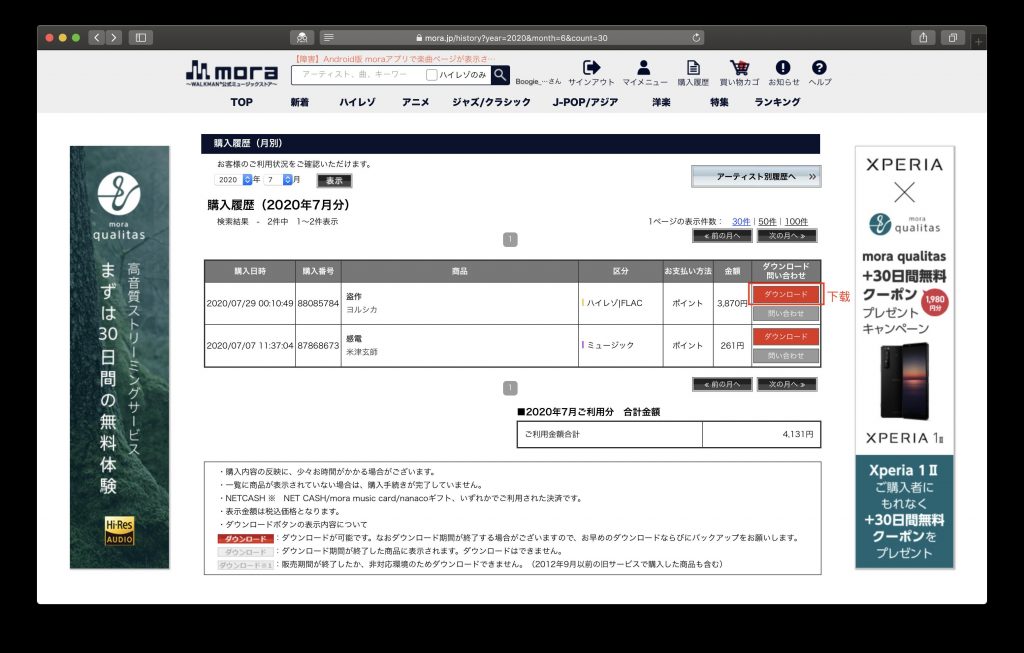Focus the artist keyword search field
The height and width of the screenshot is (653, 1024).
click(358, 74)
